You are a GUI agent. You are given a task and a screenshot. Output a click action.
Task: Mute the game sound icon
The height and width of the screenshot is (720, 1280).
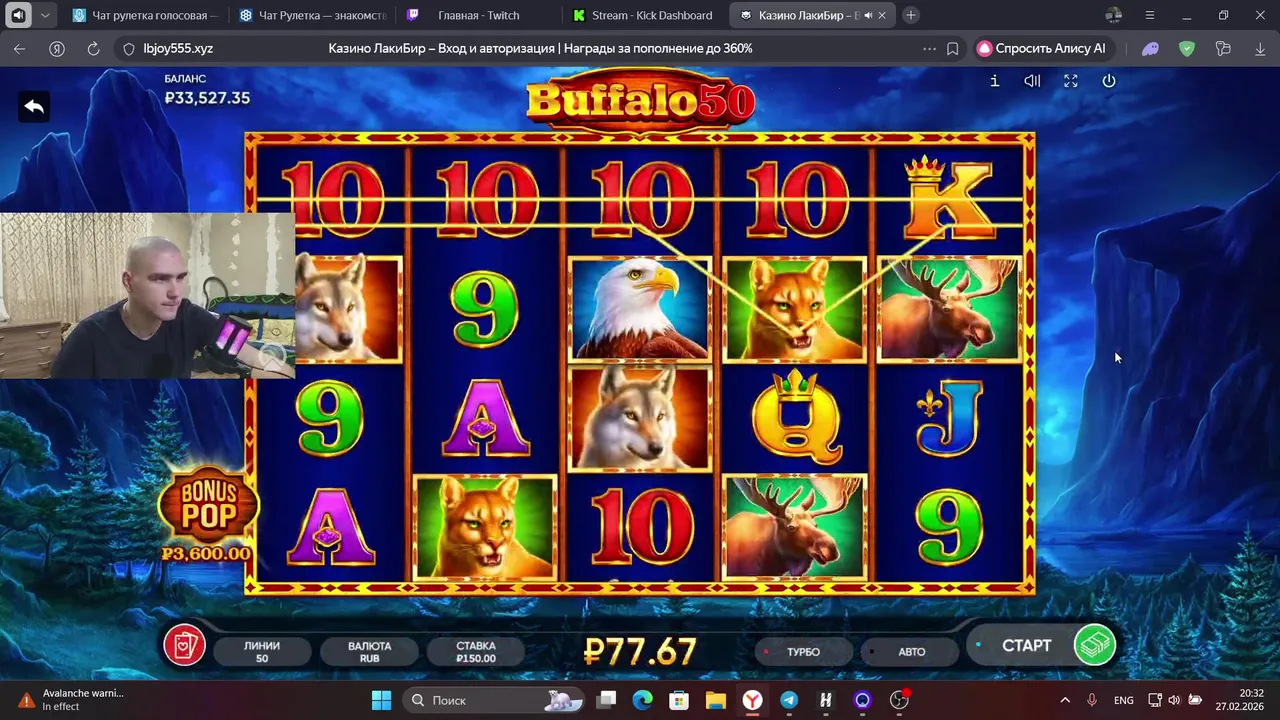(1032, 81)
